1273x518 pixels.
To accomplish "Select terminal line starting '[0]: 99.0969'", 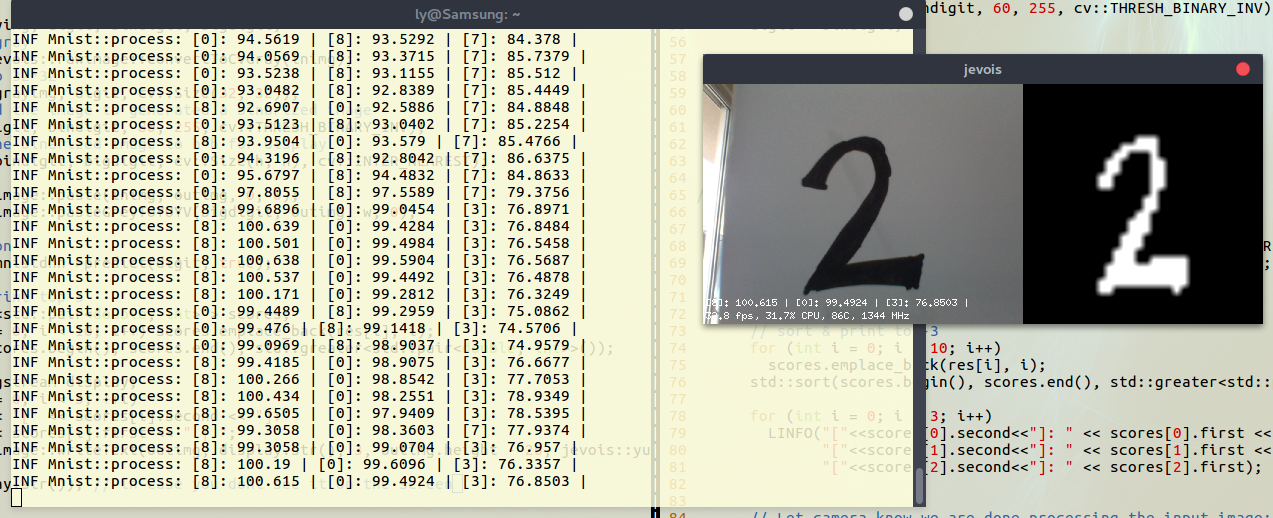I will 298,345.
